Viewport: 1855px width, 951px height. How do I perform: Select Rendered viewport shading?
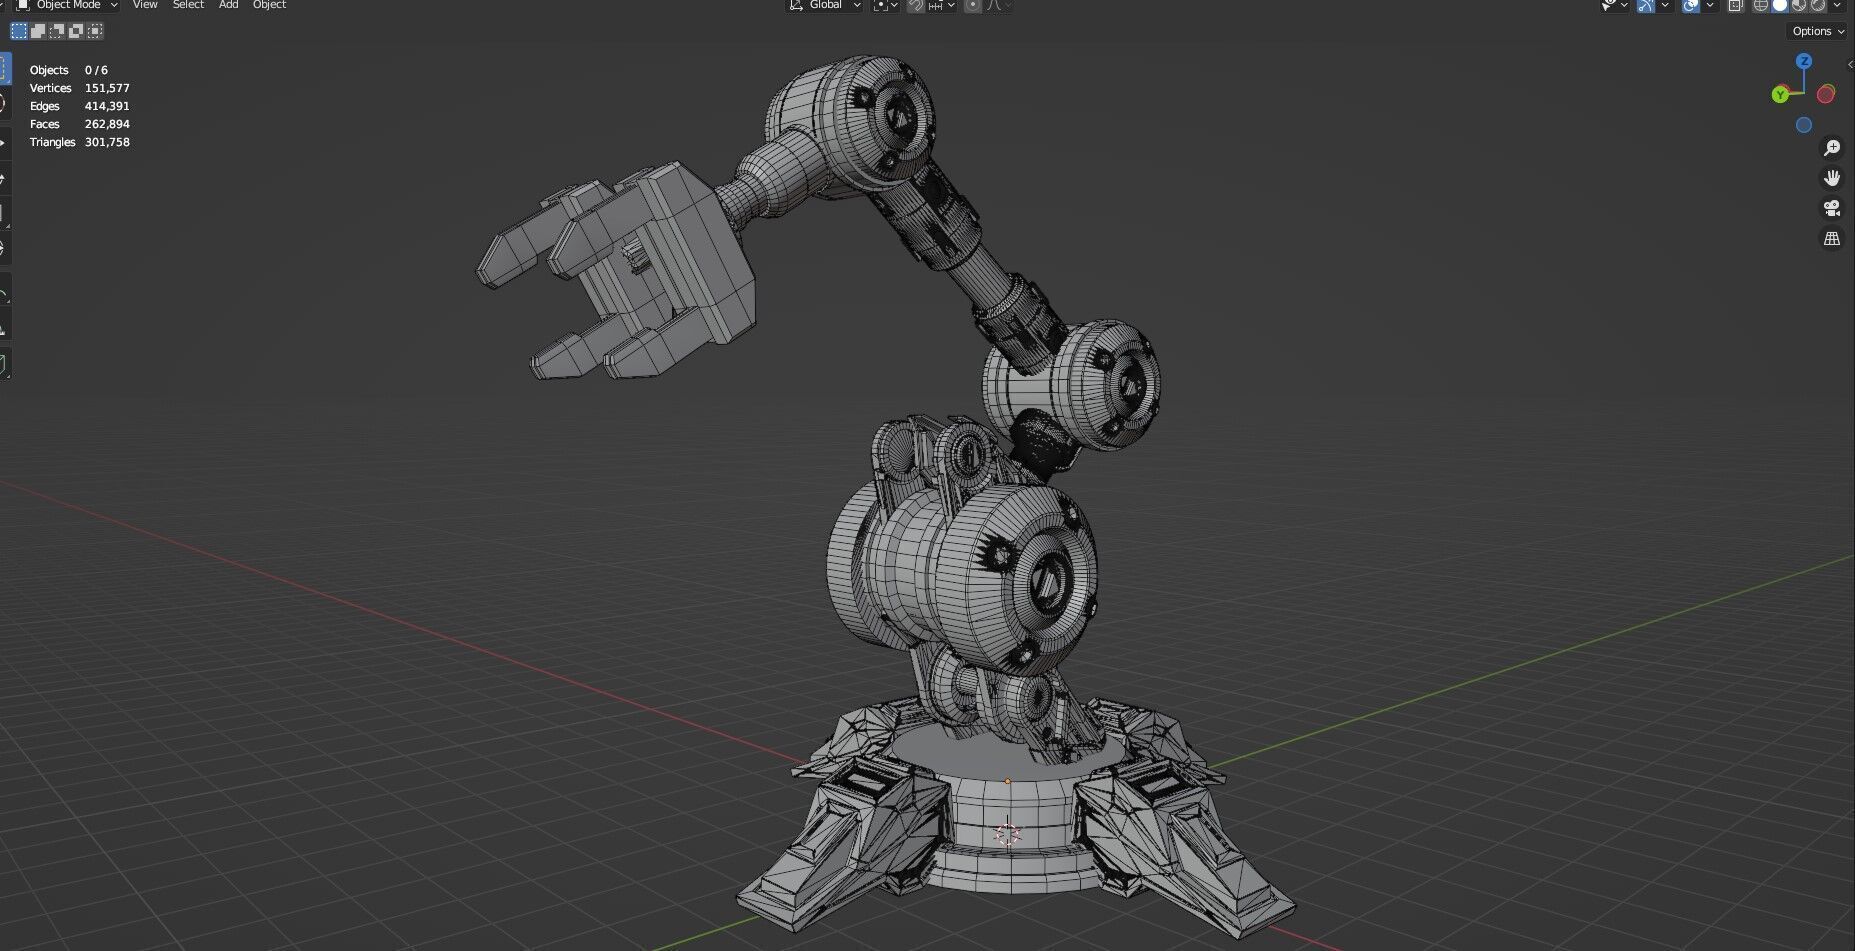[x=1817, y=5]
